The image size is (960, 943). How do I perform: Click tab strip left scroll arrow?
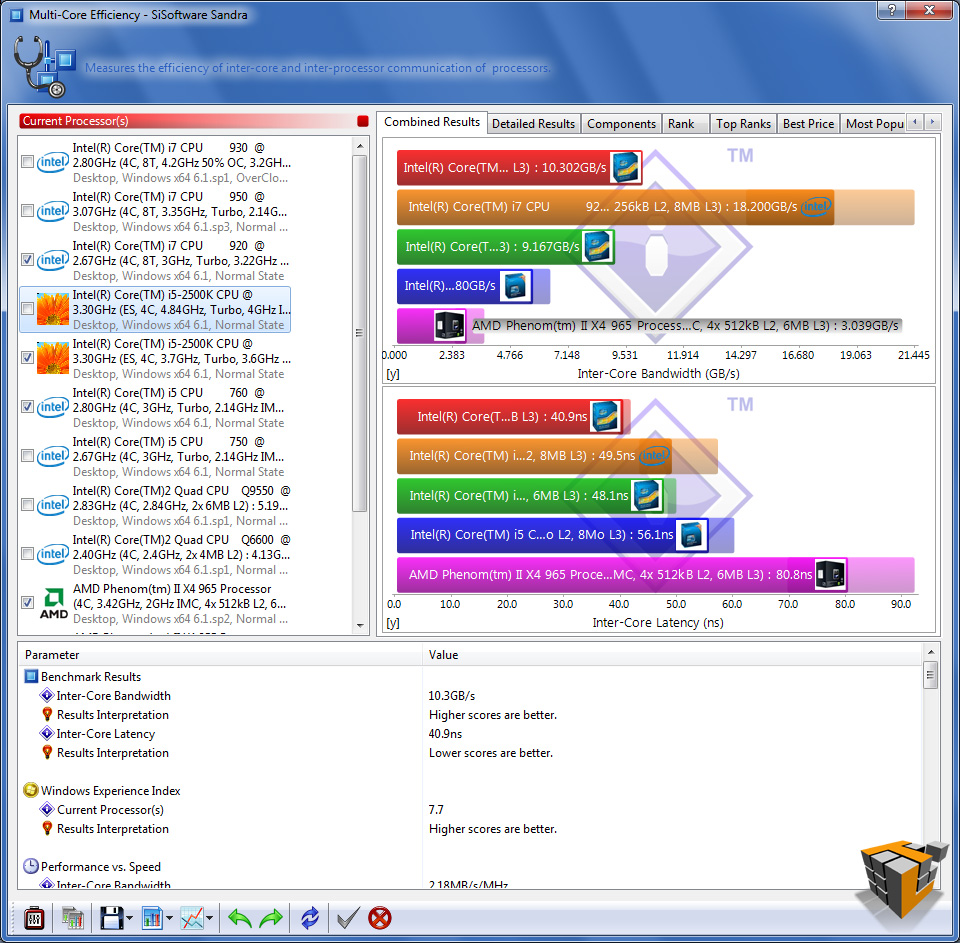coord(915,122)
